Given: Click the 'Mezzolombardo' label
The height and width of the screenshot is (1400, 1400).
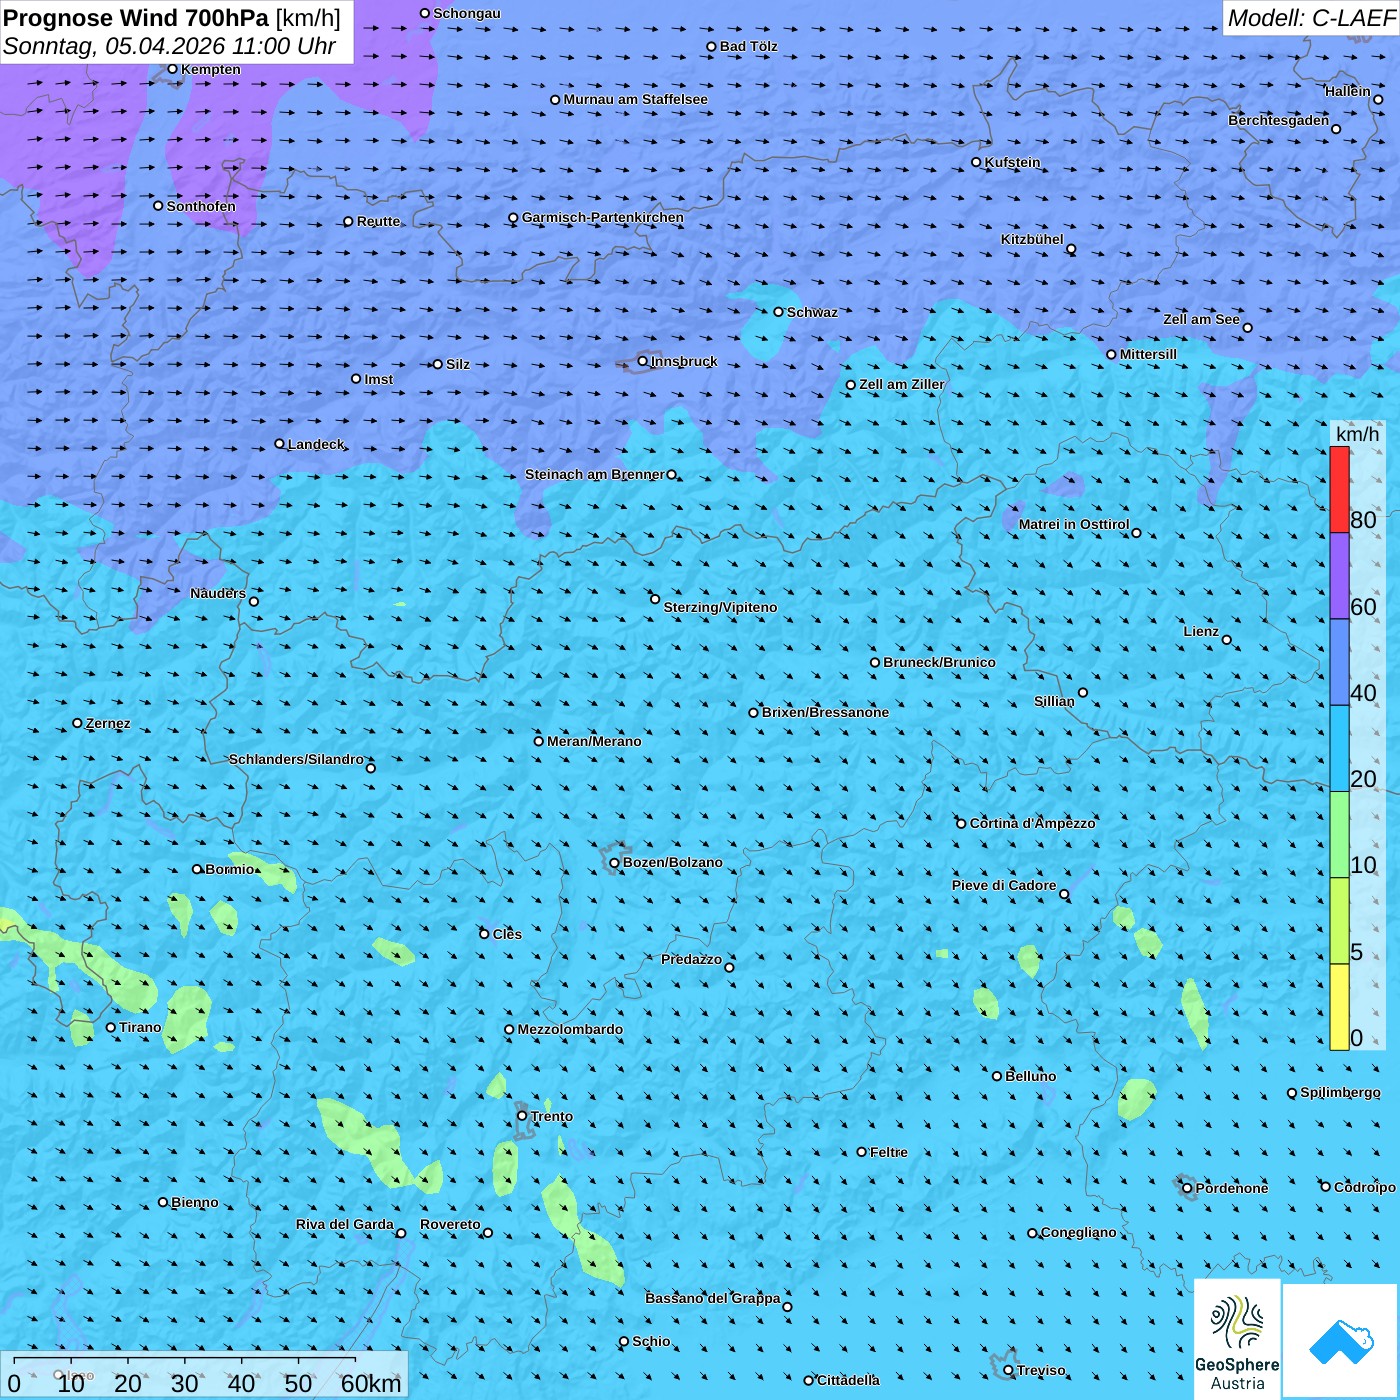Looking at the screenshot, I should [570, 1029].
